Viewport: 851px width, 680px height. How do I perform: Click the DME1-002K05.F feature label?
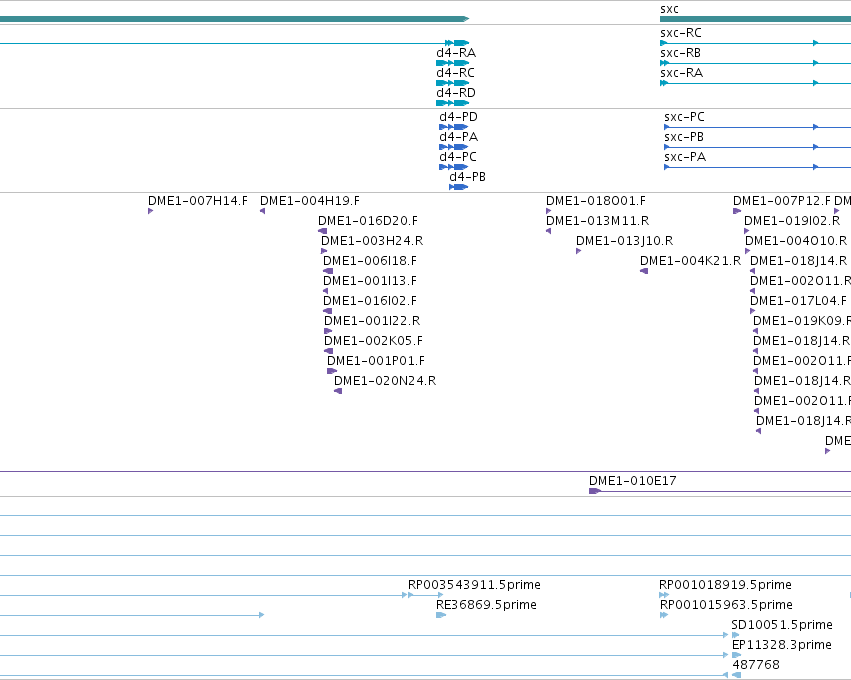coord(373,342)
